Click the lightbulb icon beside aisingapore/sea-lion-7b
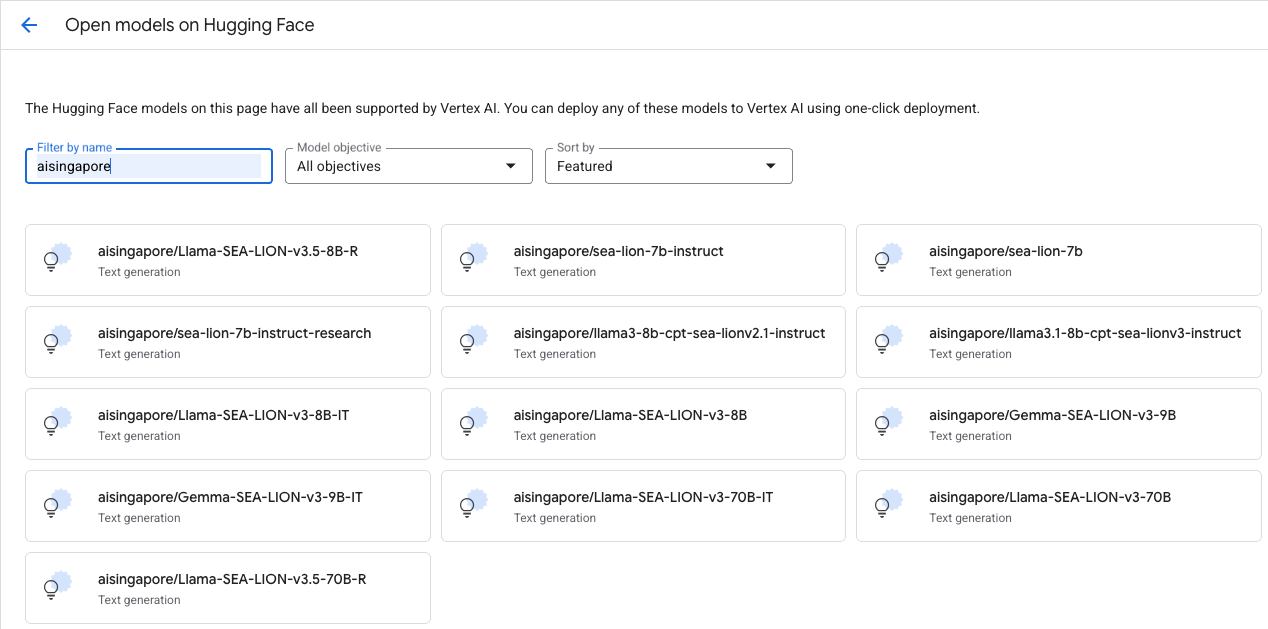This screenshot has width=1268, height=629. (x=883, y=260)
